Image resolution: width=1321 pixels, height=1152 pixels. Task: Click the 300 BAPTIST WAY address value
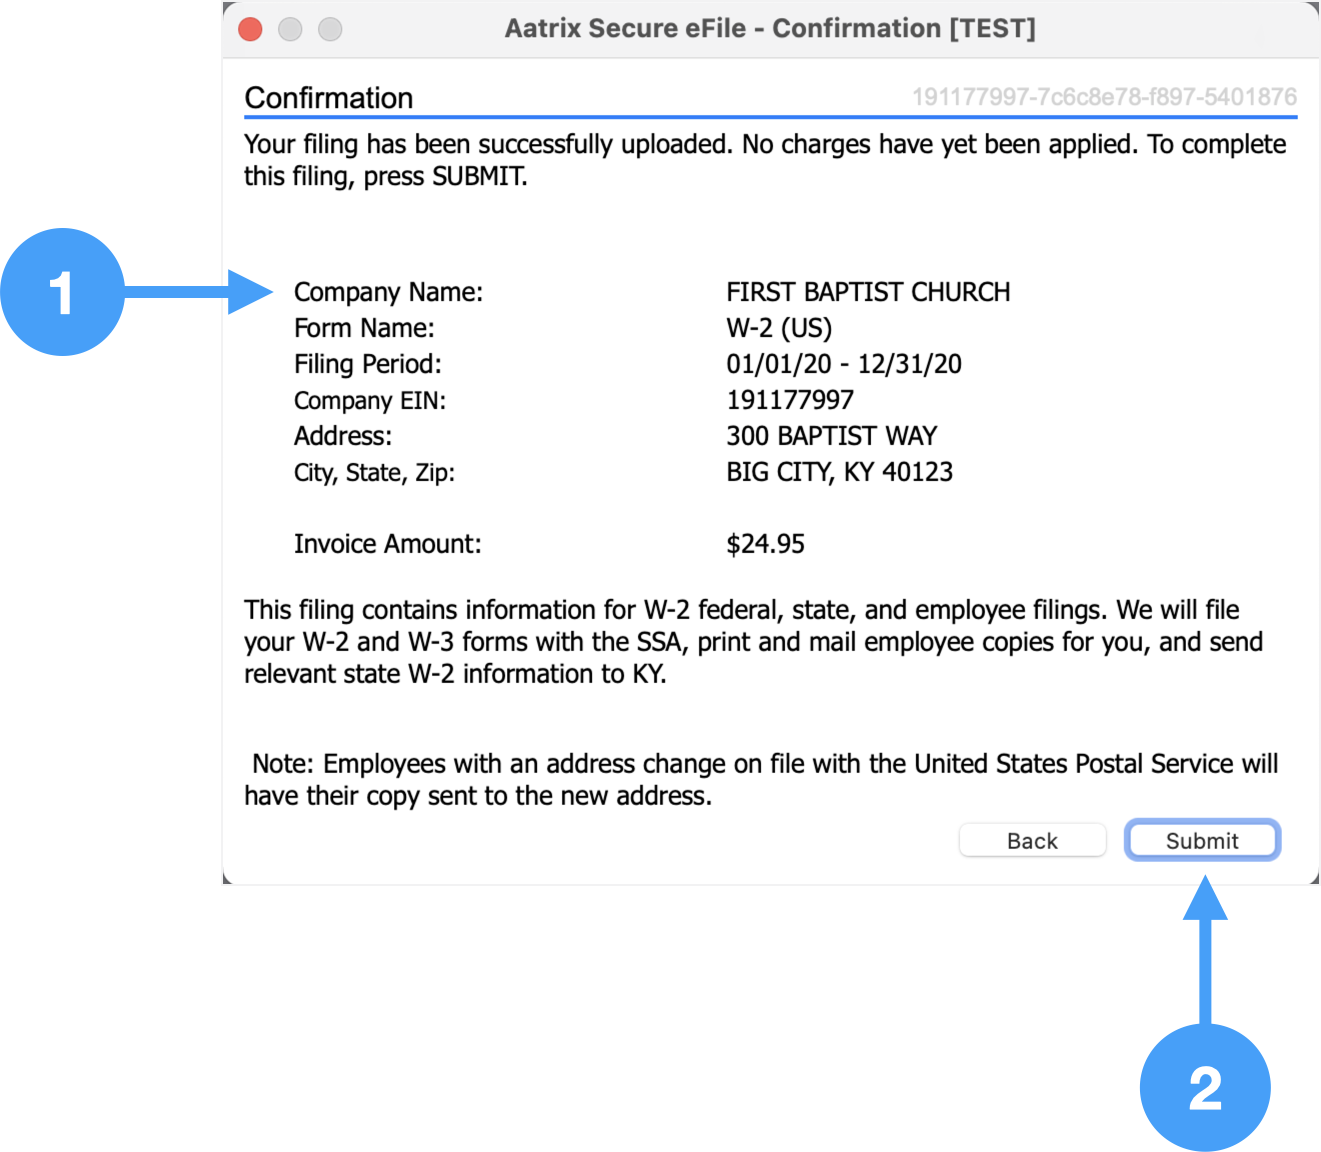(831, 436)
